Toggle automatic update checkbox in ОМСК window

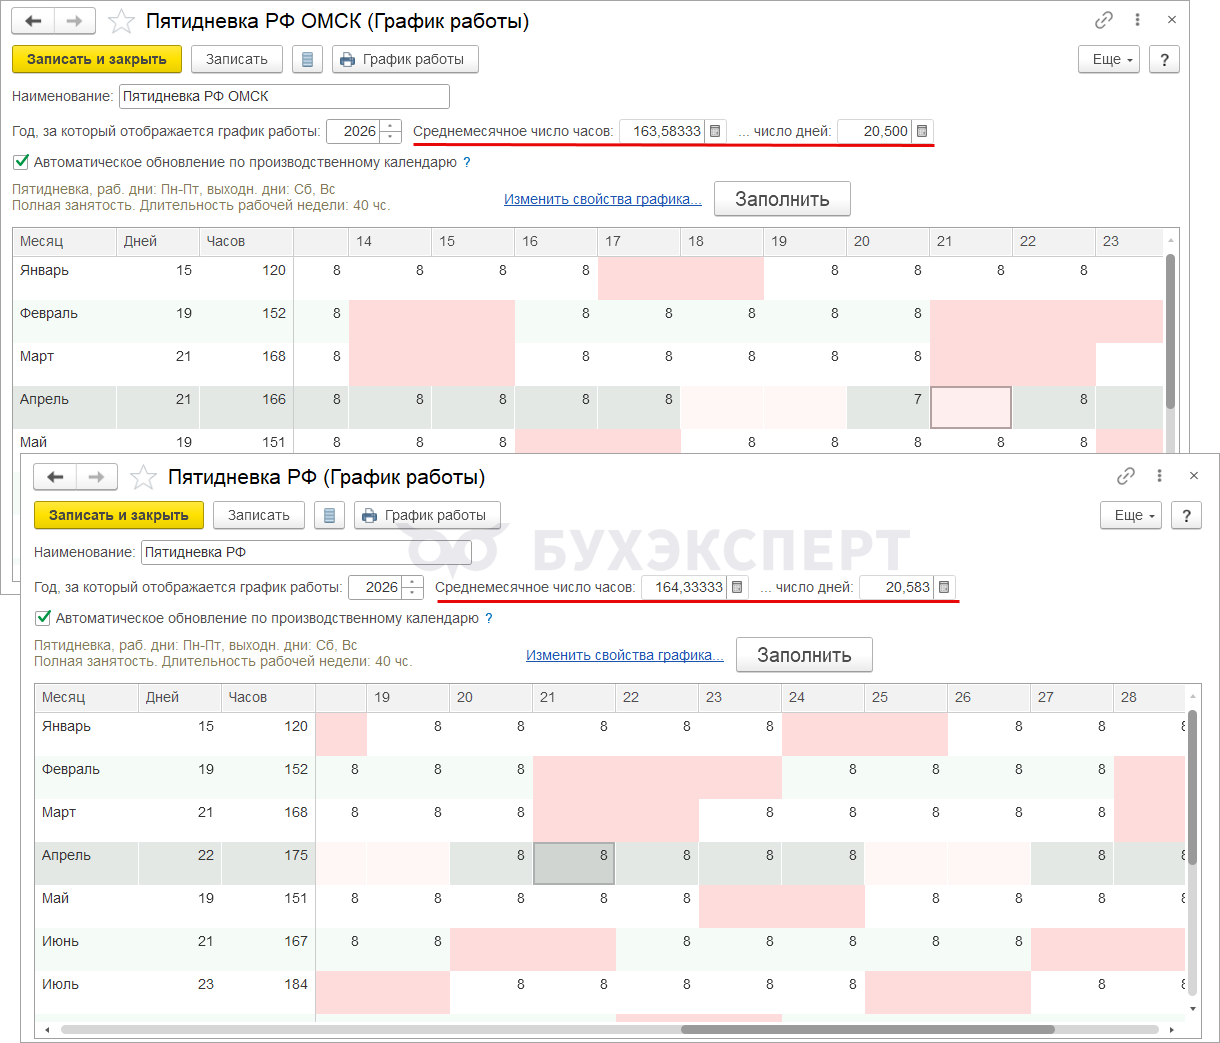[21, 162]
